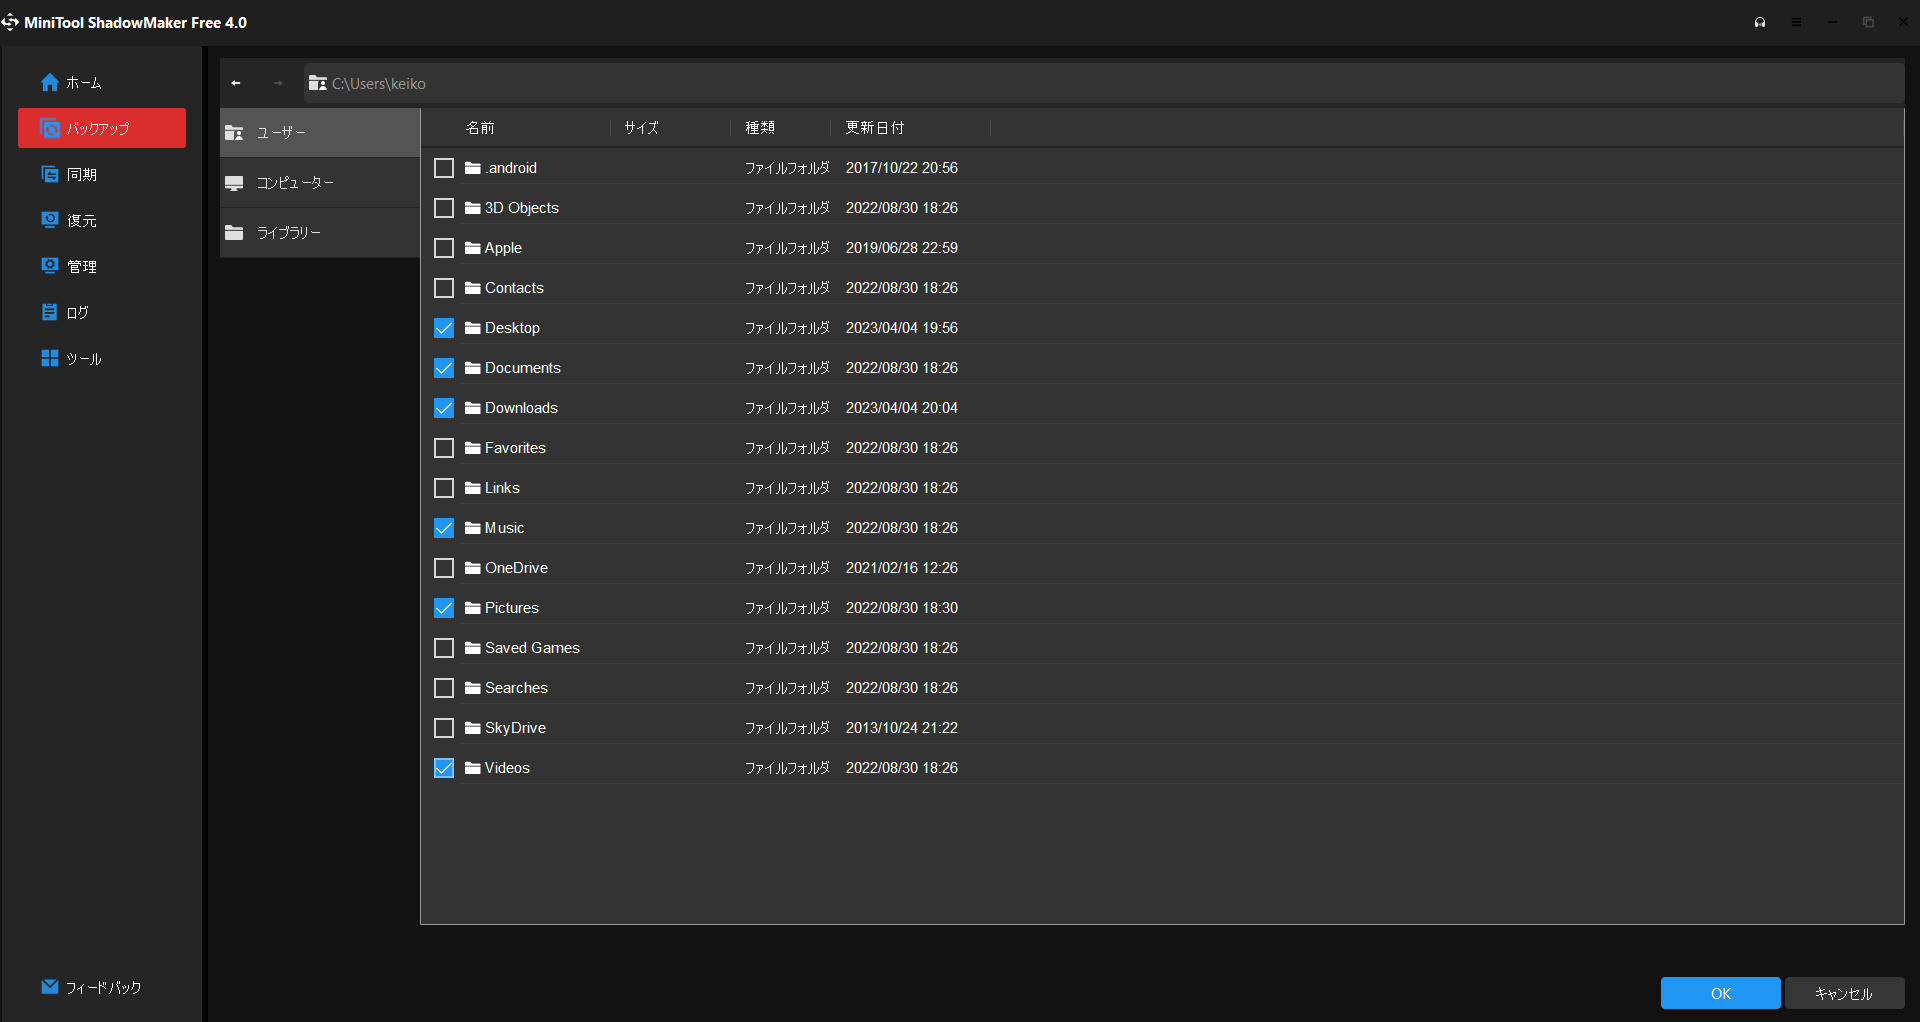Sort list by Updated date (更新日付) header
This screenshot has width=1920, height=1022.
(x=874, y=128)
